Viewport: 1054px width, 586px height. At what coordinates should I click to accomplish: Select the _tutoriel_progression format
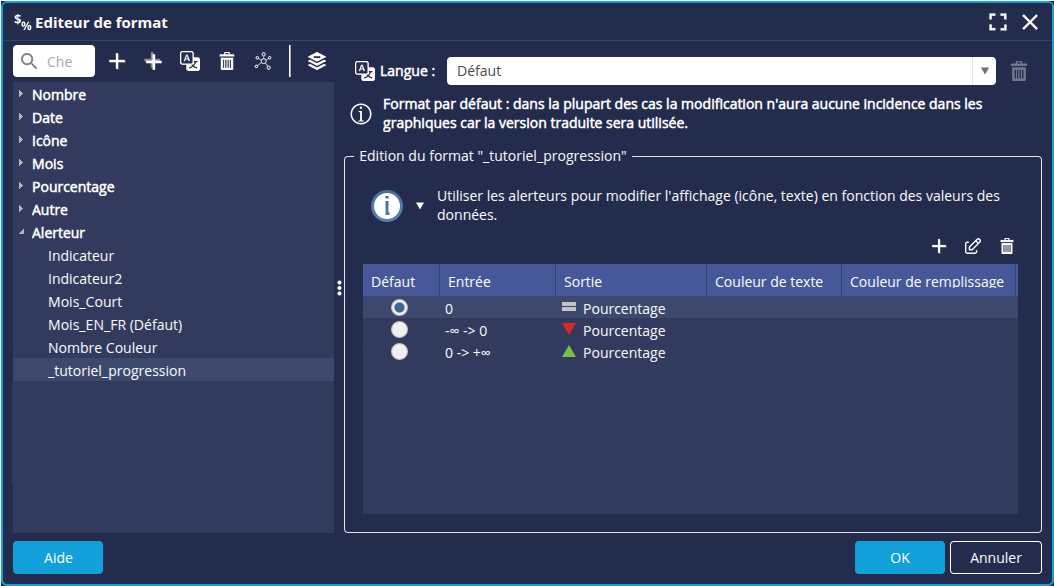tap(173, 371)
